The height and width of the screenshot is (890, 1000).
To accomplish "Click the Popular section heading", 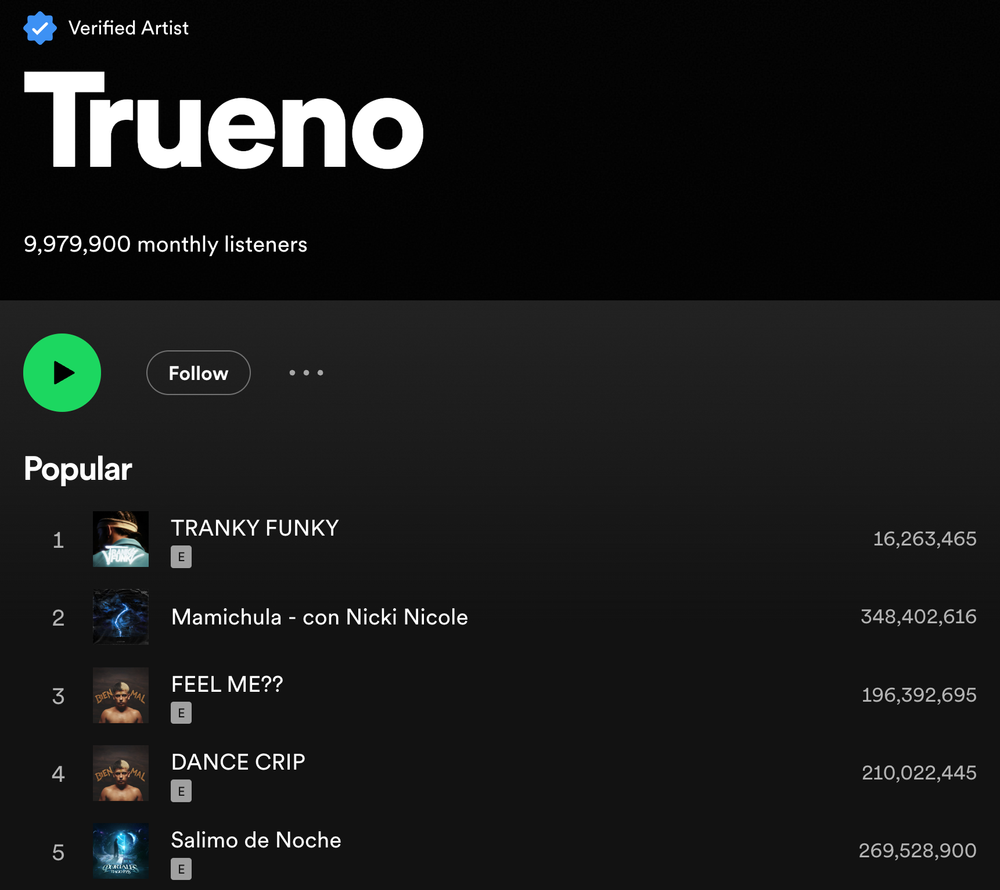I will 78,470.
